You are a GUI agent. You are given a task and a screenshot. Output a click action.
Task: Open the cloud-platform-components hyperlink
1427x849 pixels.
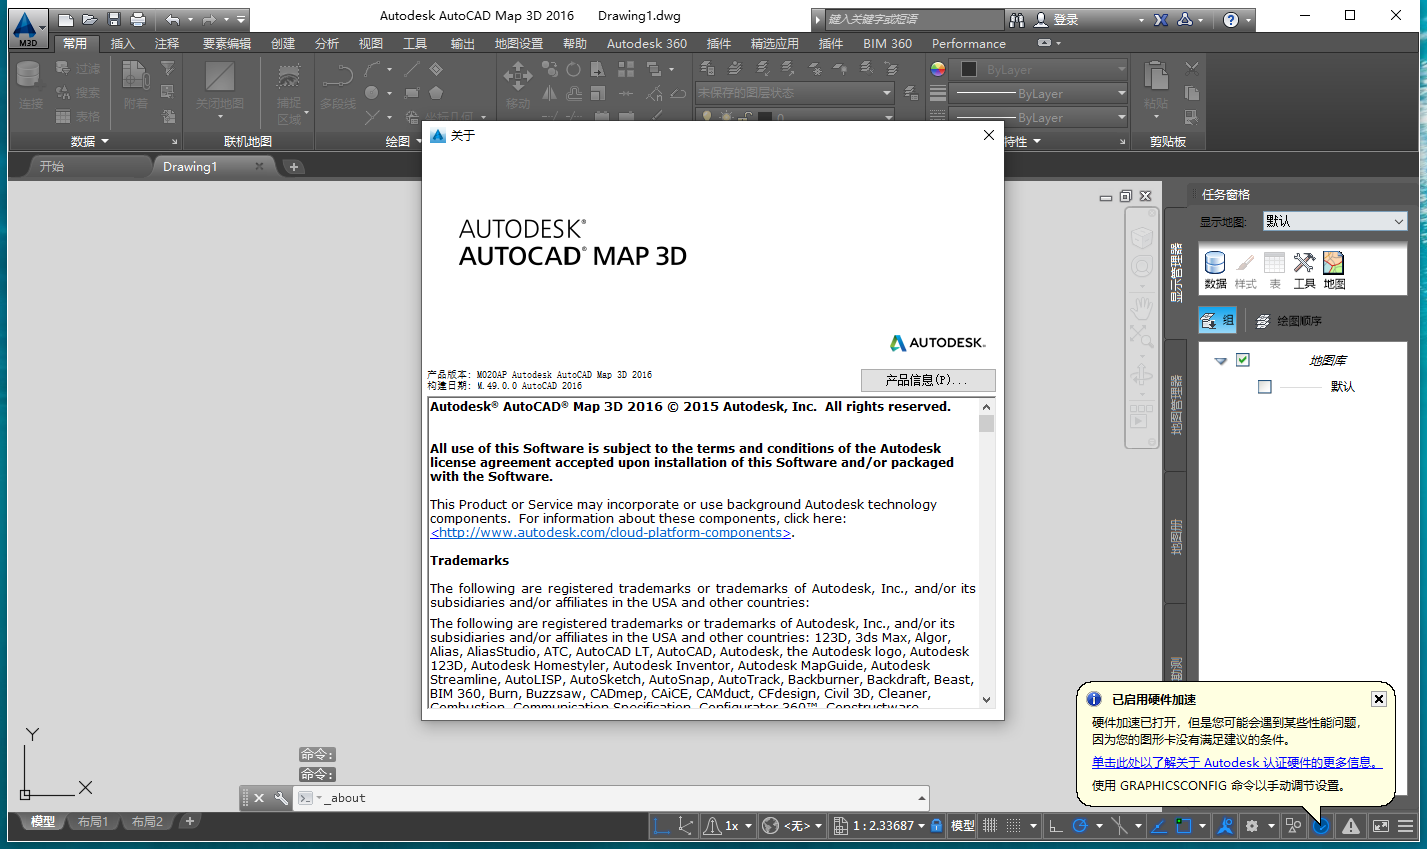coord(608,532)
